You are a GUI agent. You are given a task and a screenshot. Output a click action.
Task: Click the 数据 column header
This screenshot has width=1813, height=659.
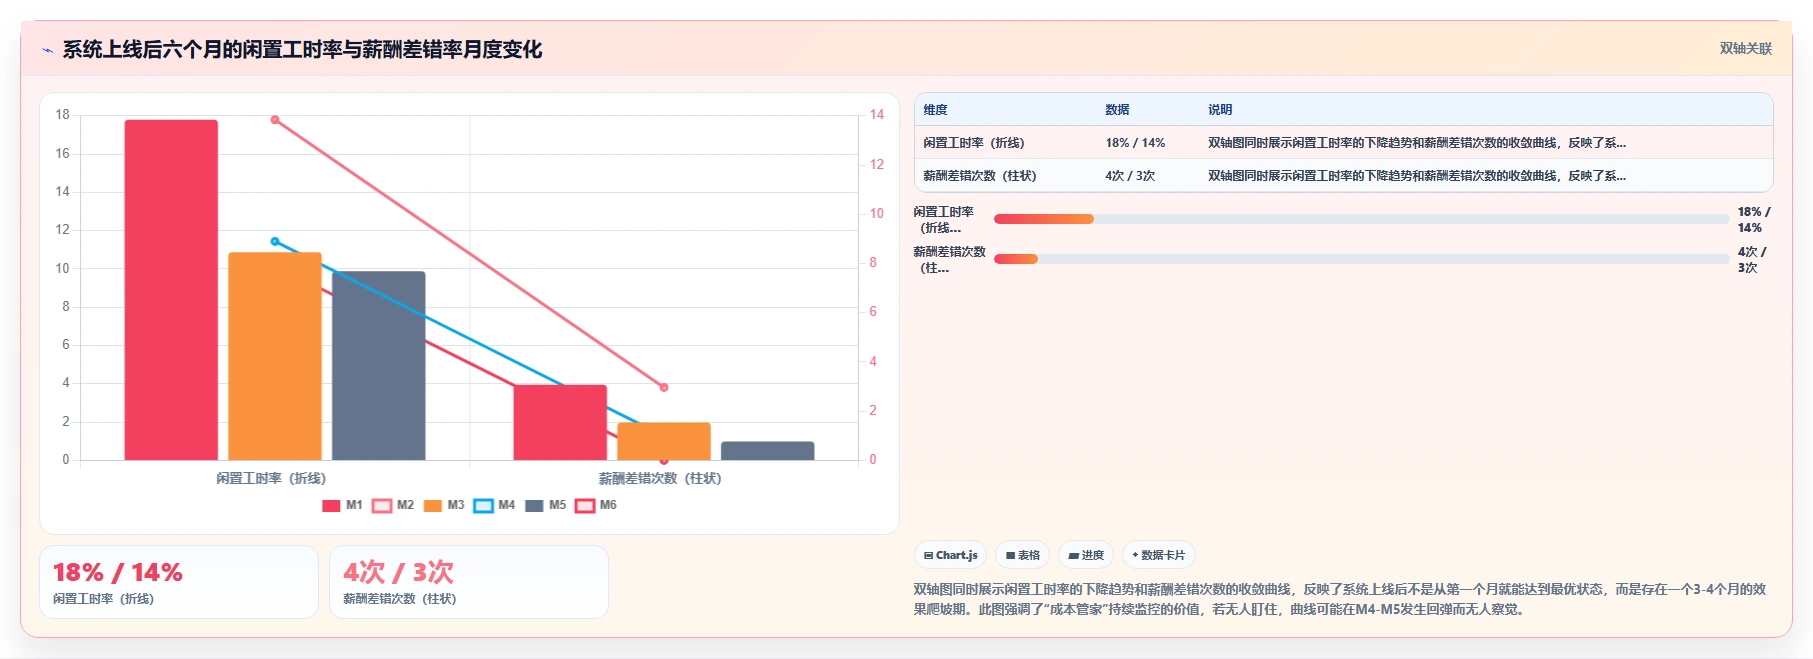[x=1117, y=110]
